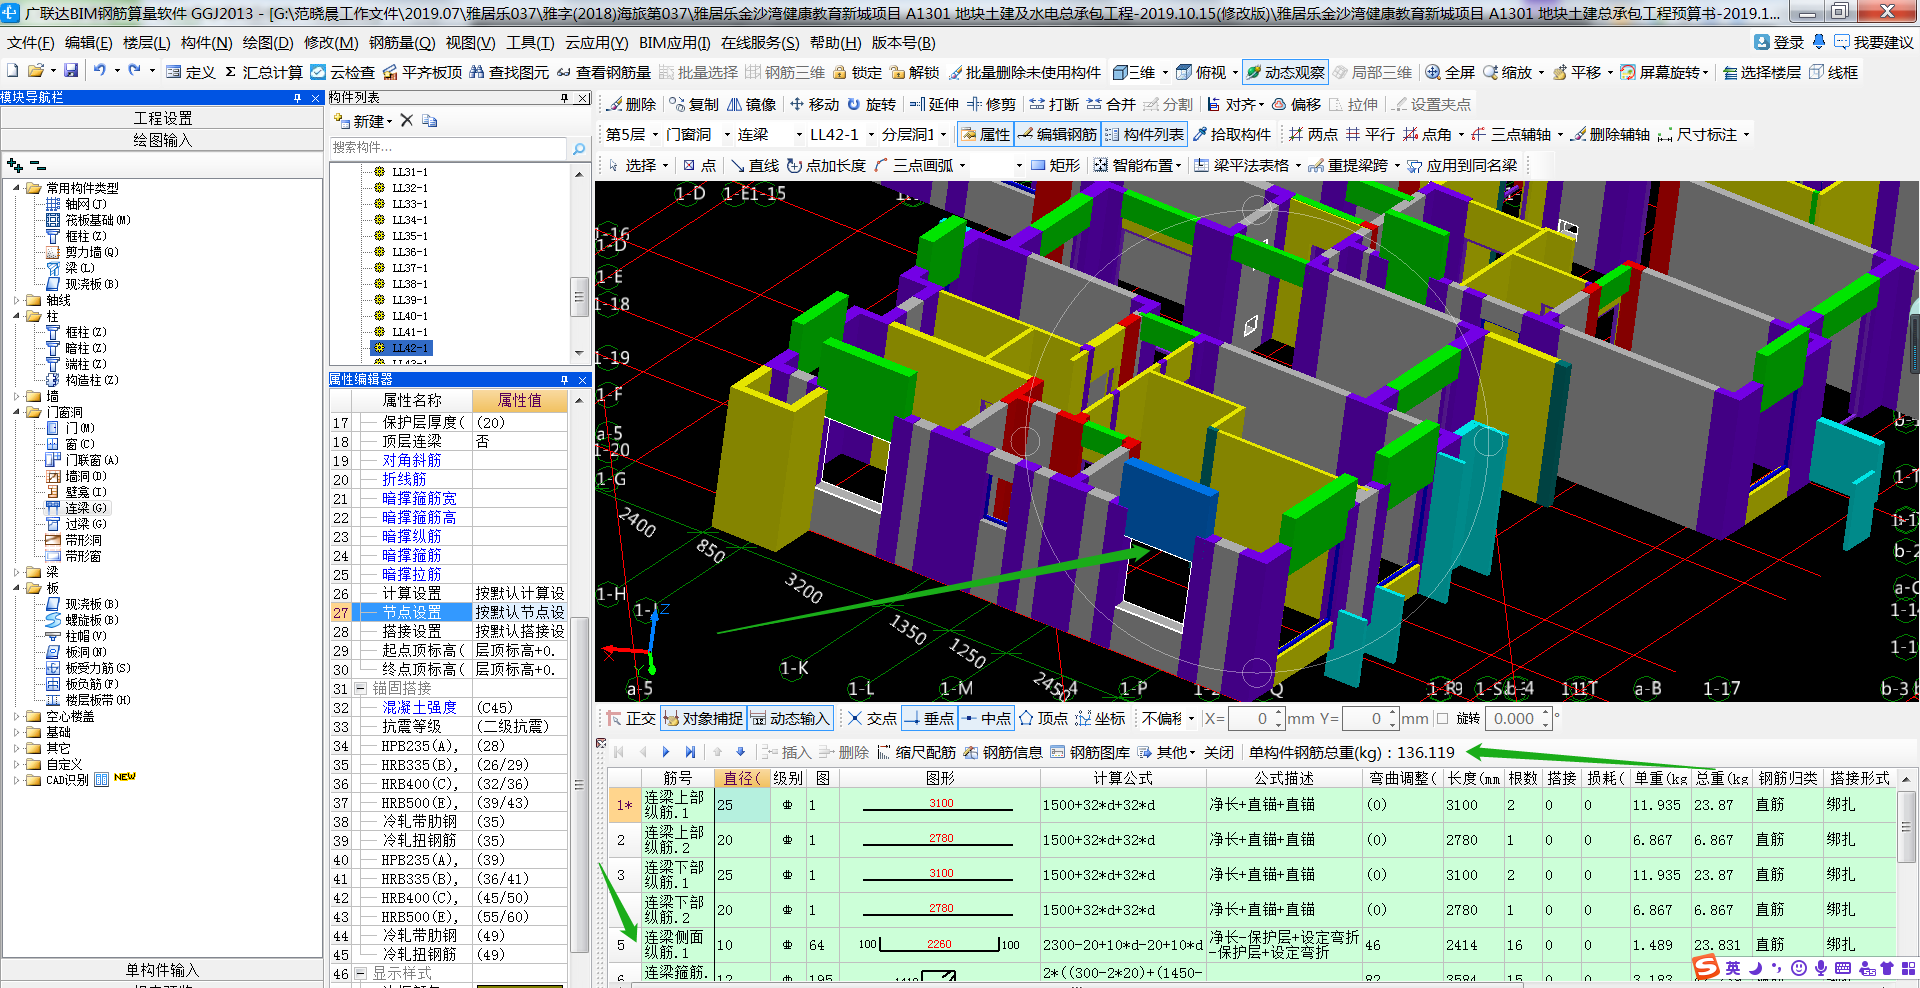Toggle 垂点 perpendicular snap
Image resolution: width=1920 pixels, height=988 pixels.
(929, 718)
